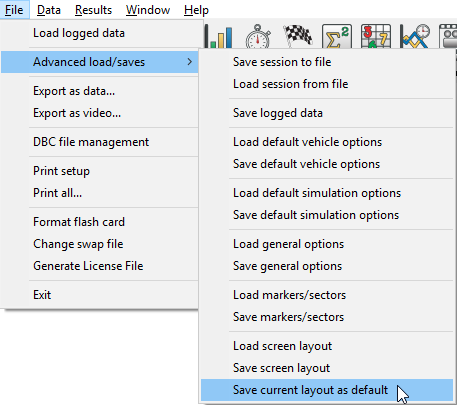Open the File menu
The height and width of the screenshot is (405, 457).
tap(14, 10)
